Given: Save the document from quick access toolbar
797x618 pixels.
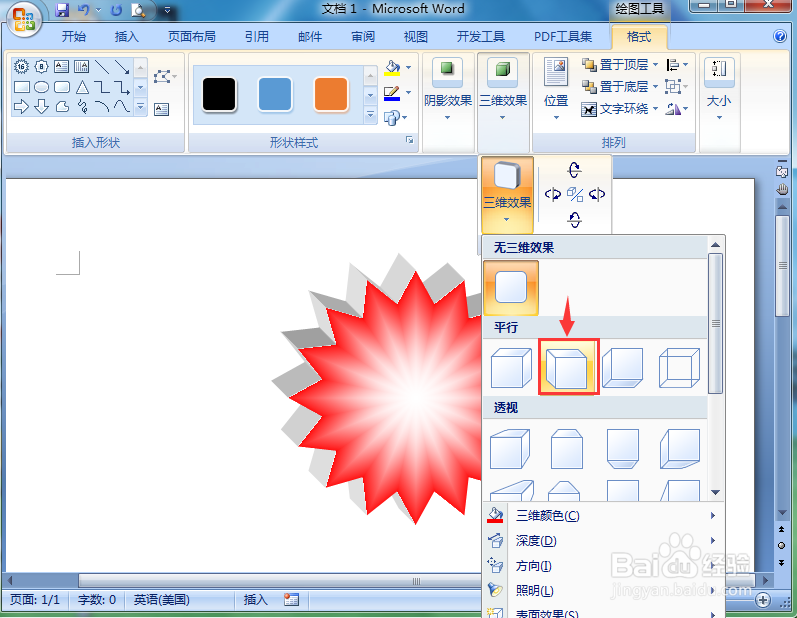Looking at the screenshot, I should [62, 10].
